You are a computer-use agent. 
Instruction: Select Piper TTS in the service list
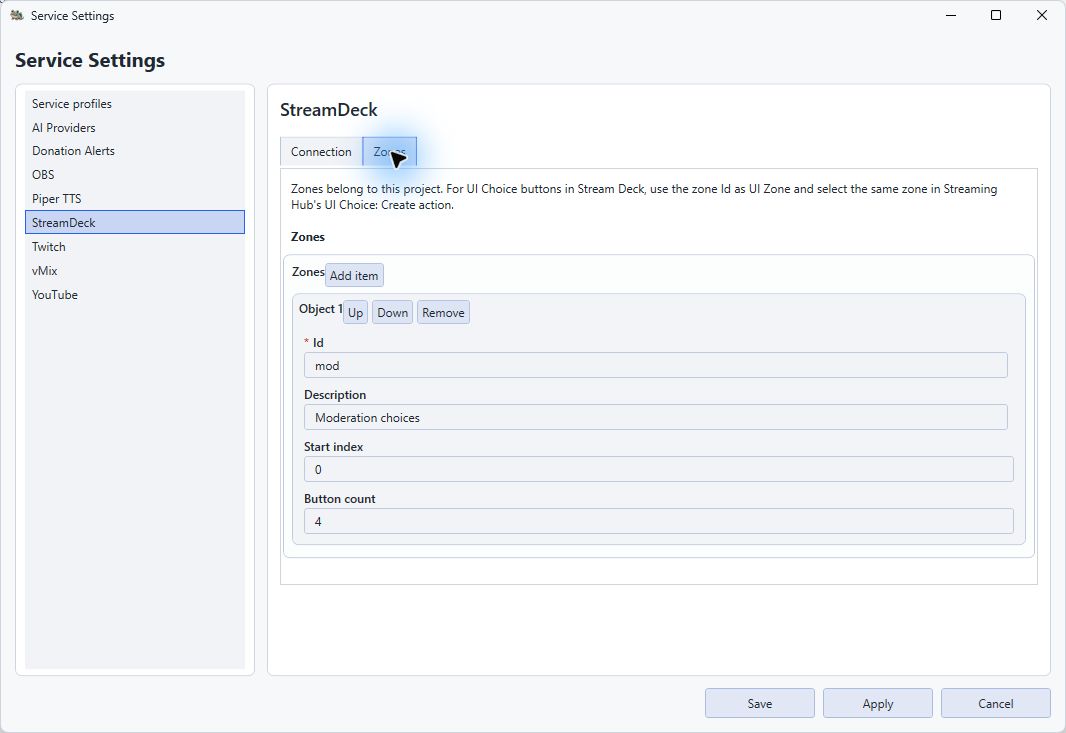click(x=135, y=199)
